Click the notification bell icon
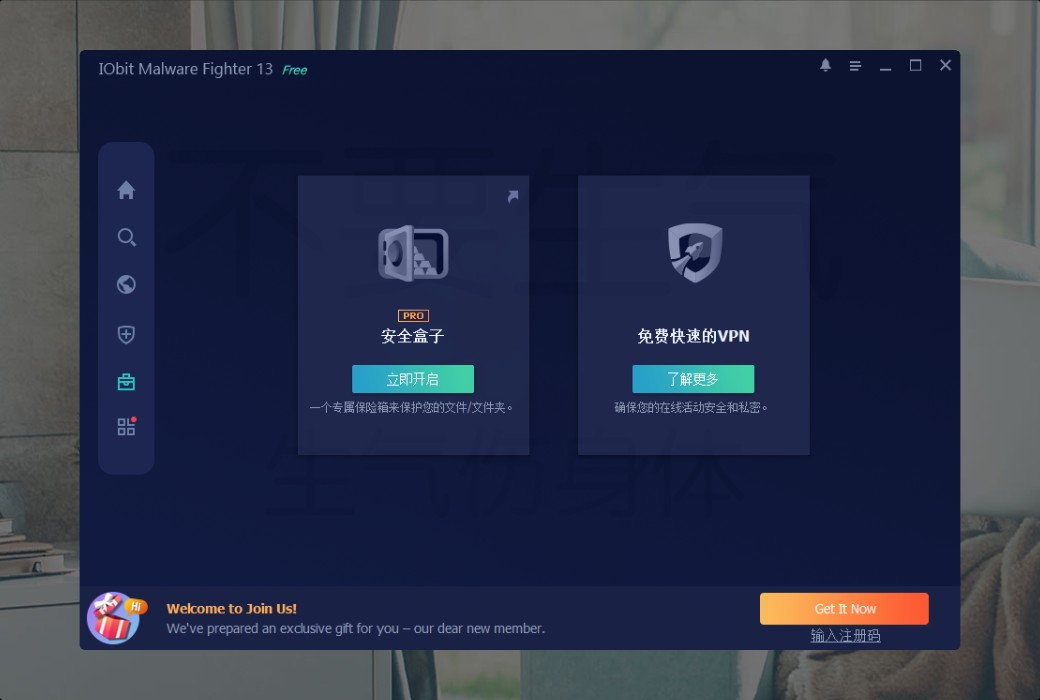The width and height of the screenshot is (1040, 700). coord(825,65)
